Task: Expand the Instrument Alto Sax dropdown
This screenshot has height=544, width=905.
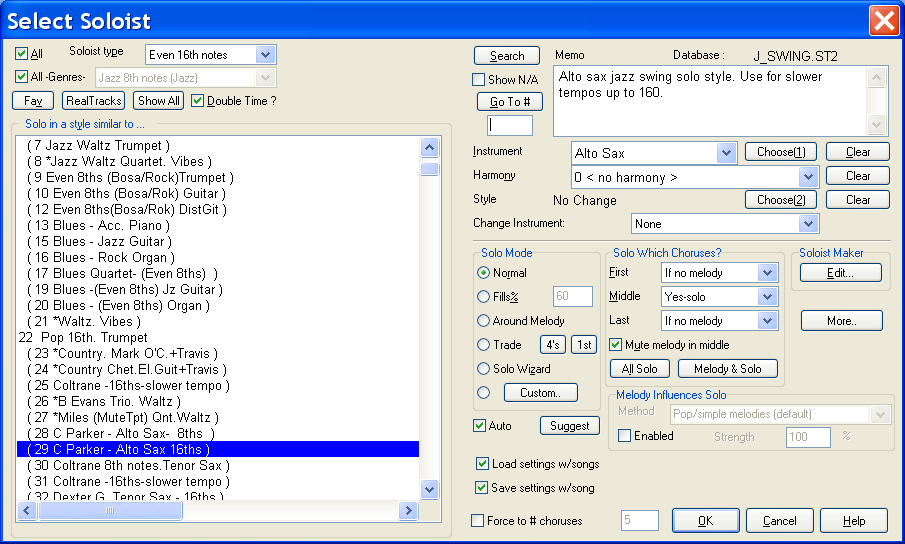Action: click(727, 153)
